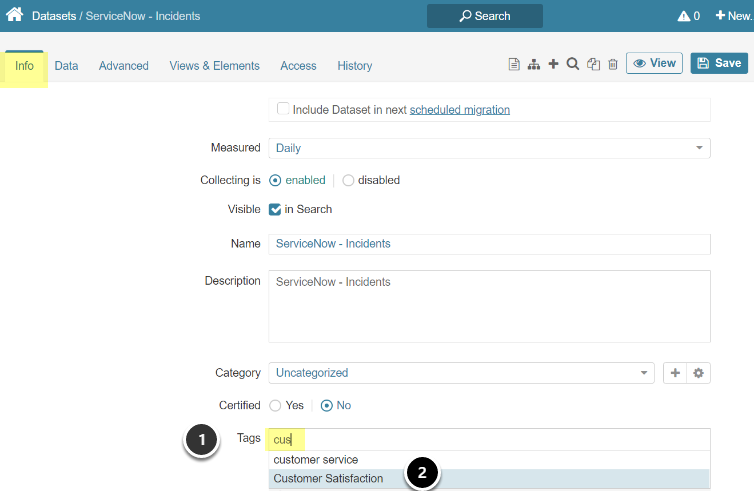The height and width of the screenshot is (491, 754).
Task: Click the Tags input field
Action: [490, 440]
